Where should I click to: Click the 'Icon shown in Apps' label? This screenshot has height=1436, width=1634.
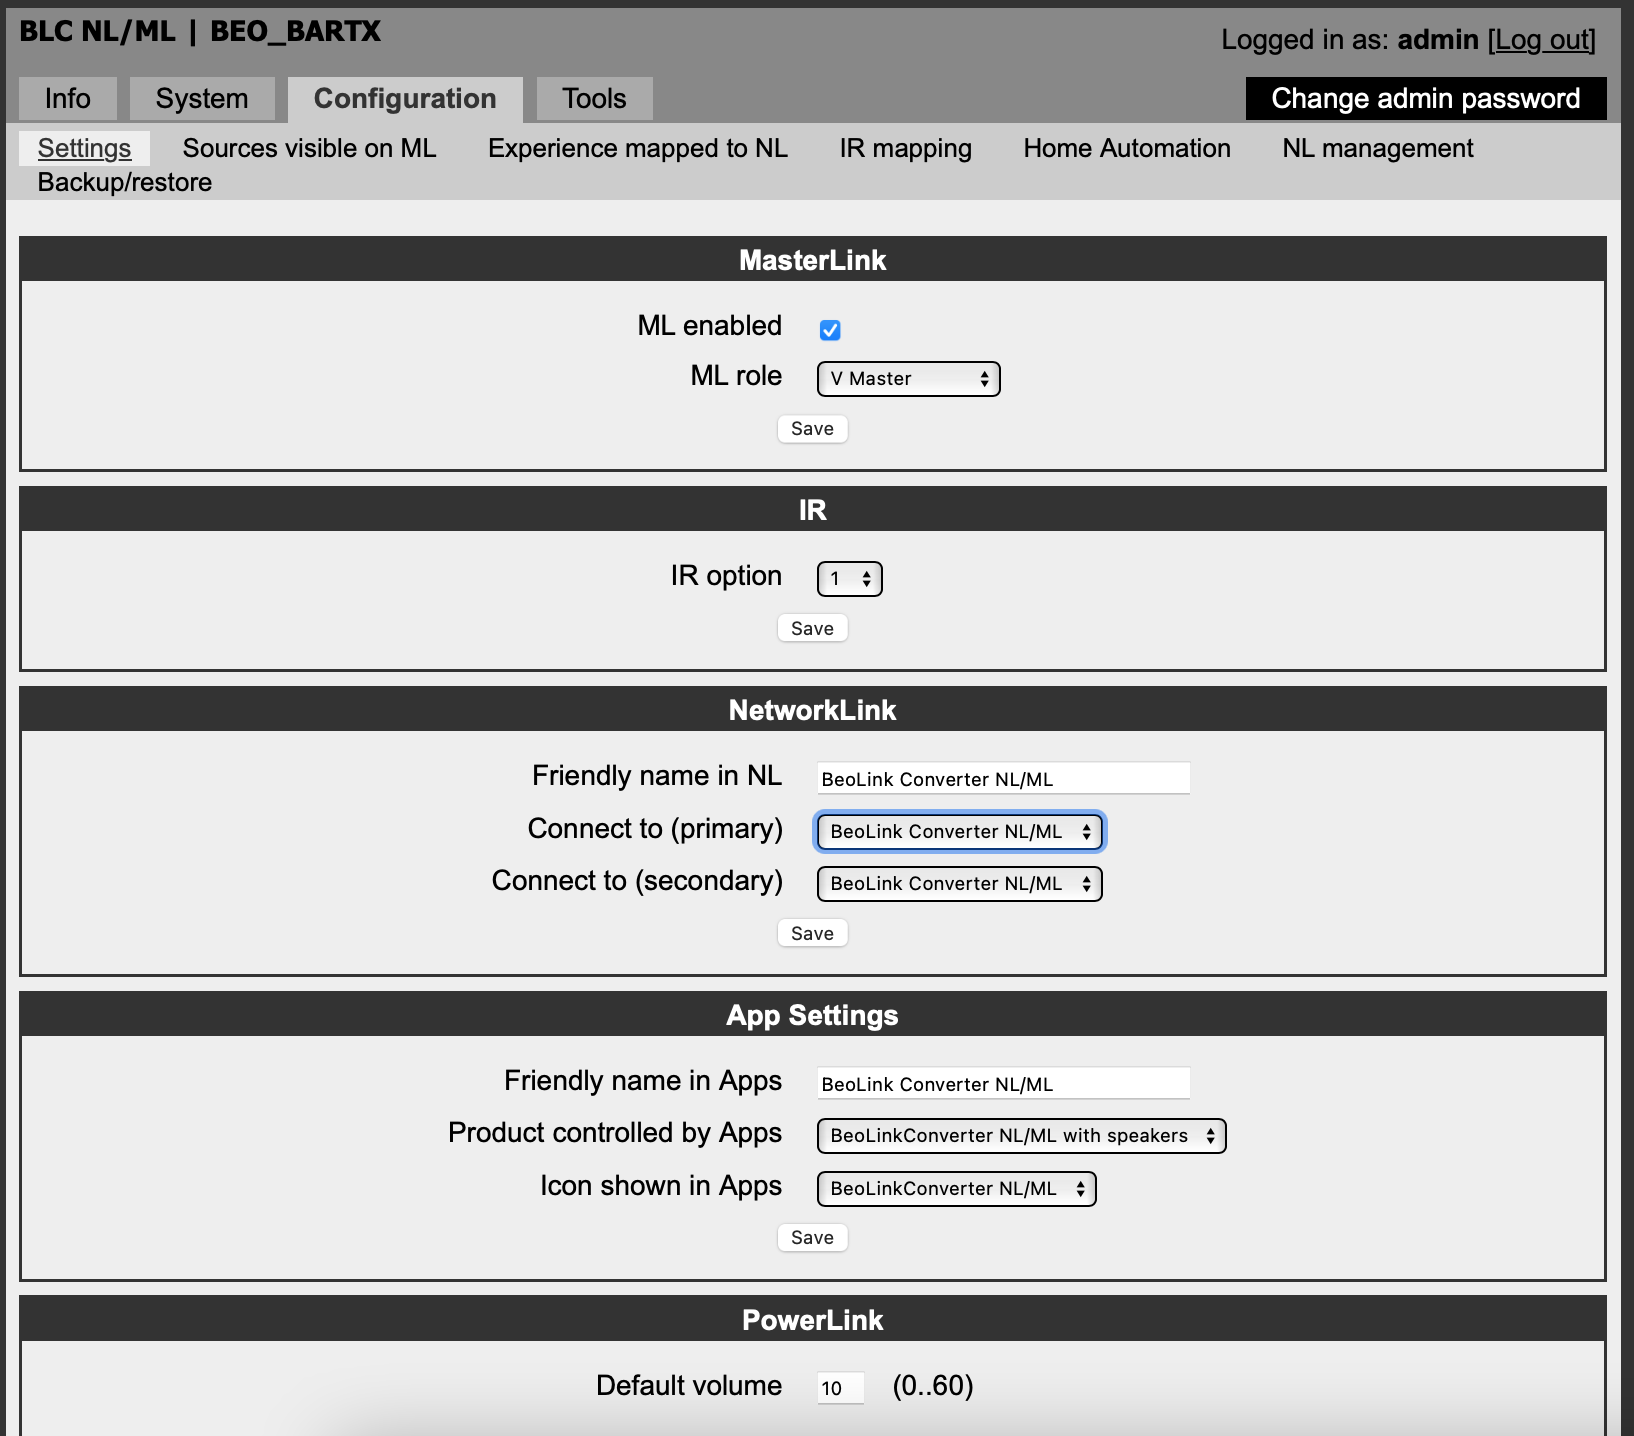(662, 1186)
